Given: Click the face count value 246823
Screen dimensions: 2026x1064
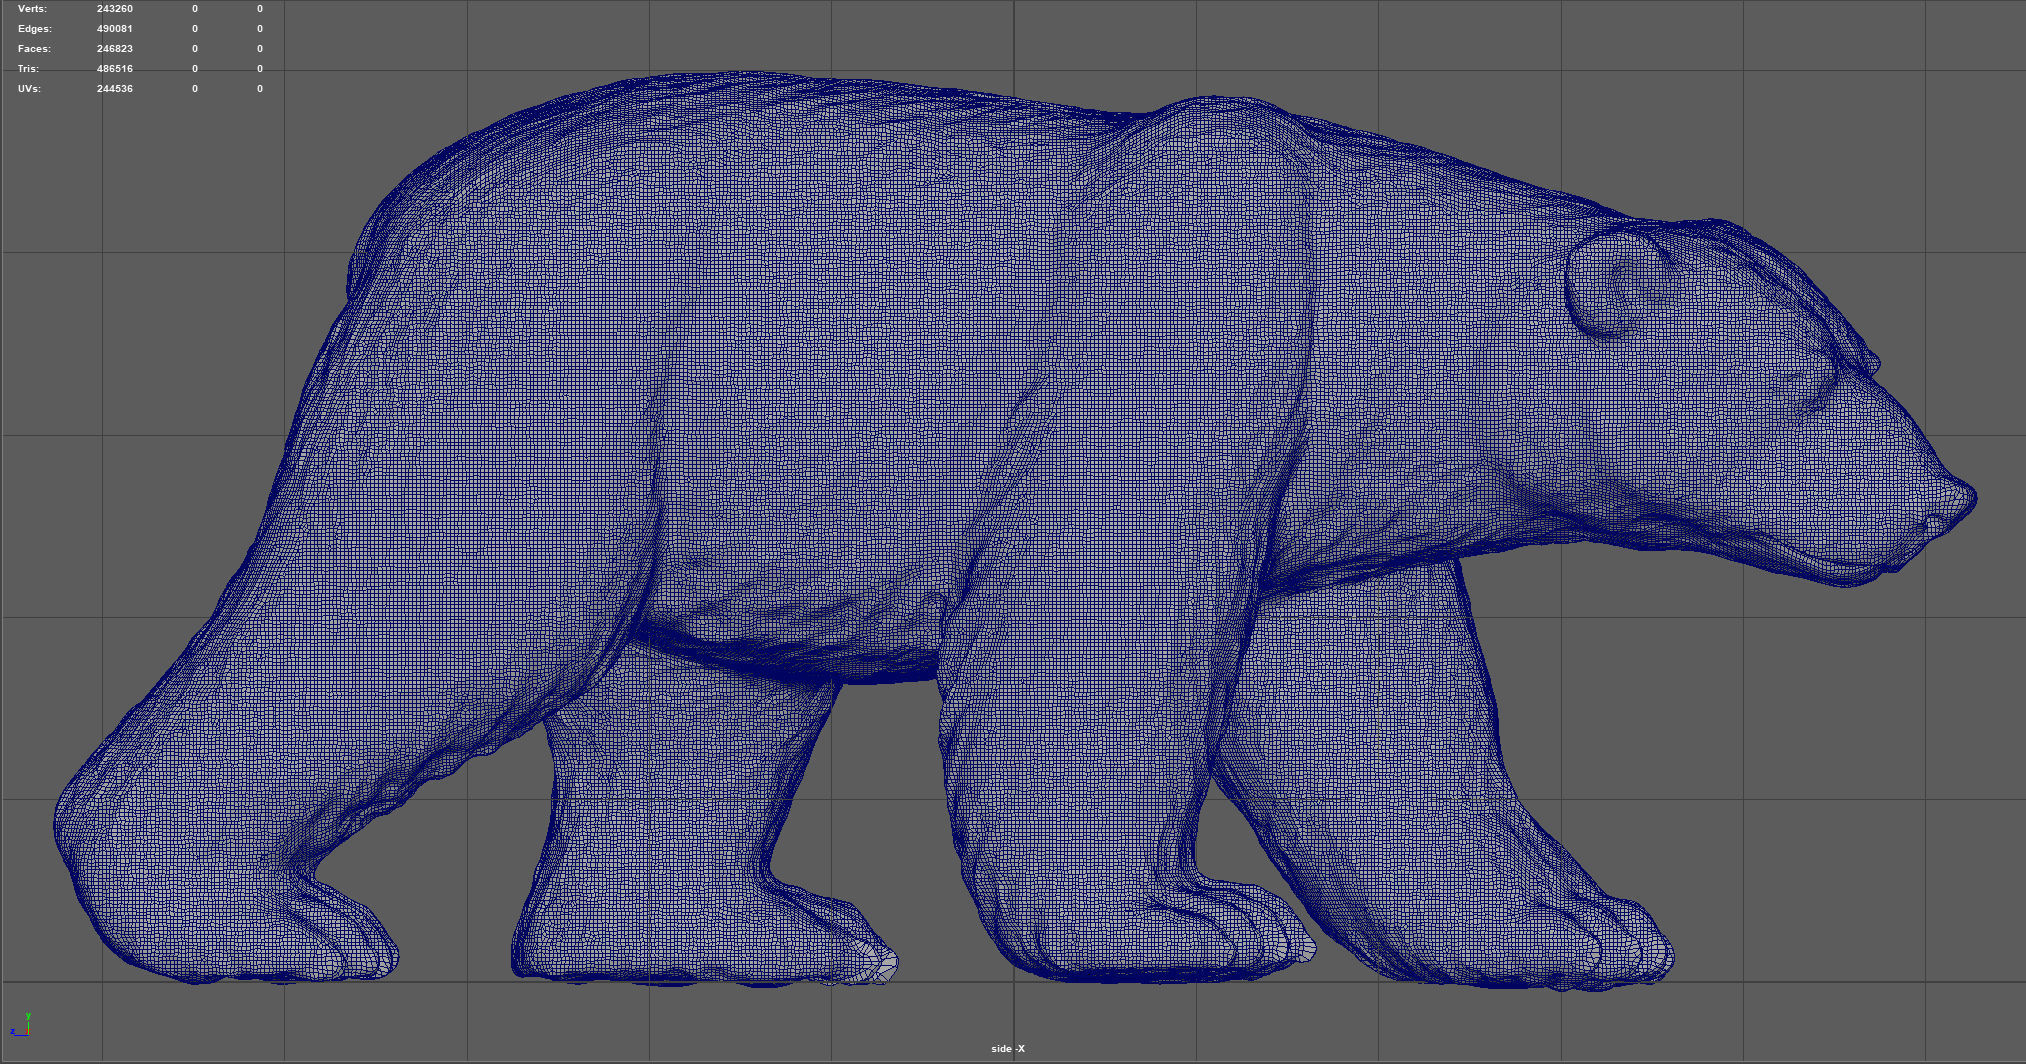Looking at the screenshot, I should pyautogui.click(x=115, y=49).
